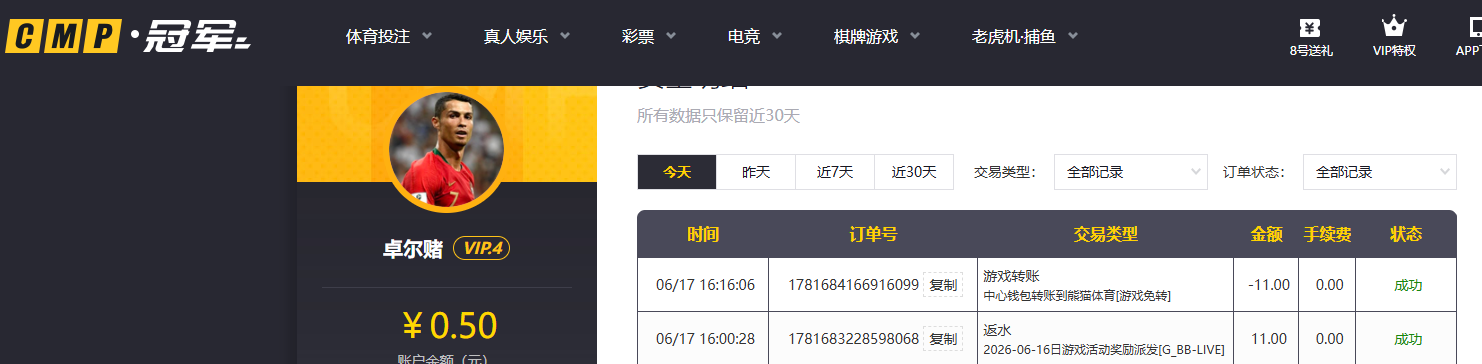Screen dimensions: 1482x364
Task: Open the 真人娱乐 menu
Action: pyautogui.click(x=516, y=37)
